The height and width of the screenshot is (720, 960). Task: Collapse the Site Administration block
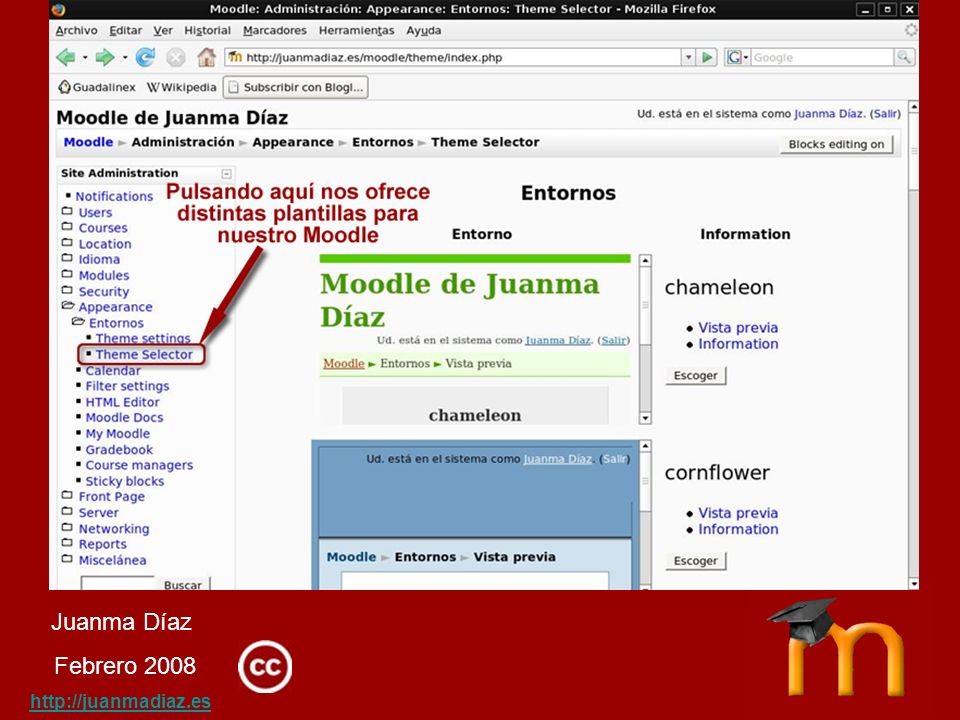coord(227,174)
